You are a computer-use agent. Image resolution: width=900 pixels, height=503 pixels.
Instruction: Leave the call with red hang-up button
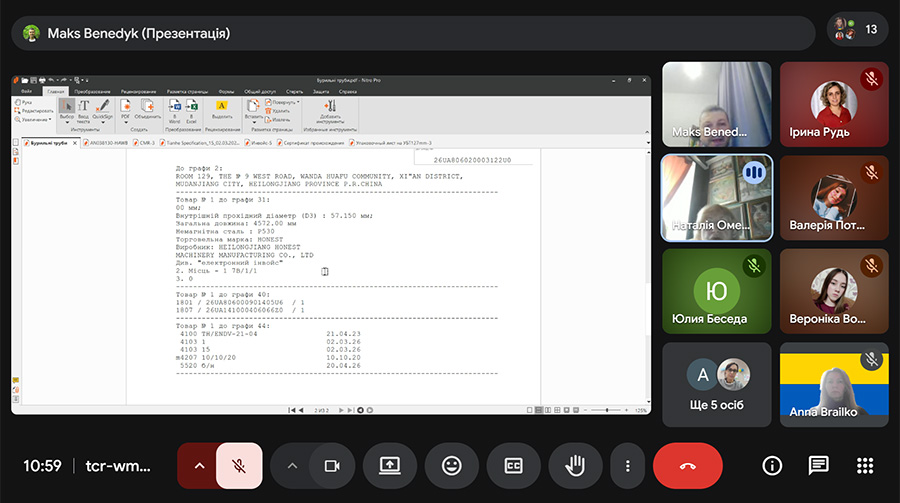687,466
